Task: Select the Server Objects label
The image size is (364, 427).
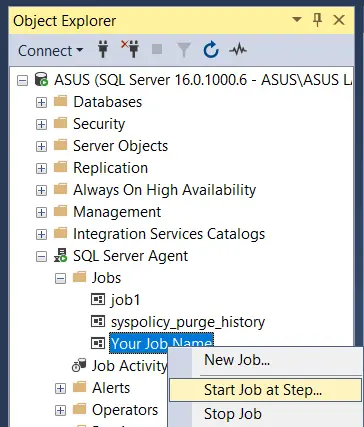Action: (120, 146)
